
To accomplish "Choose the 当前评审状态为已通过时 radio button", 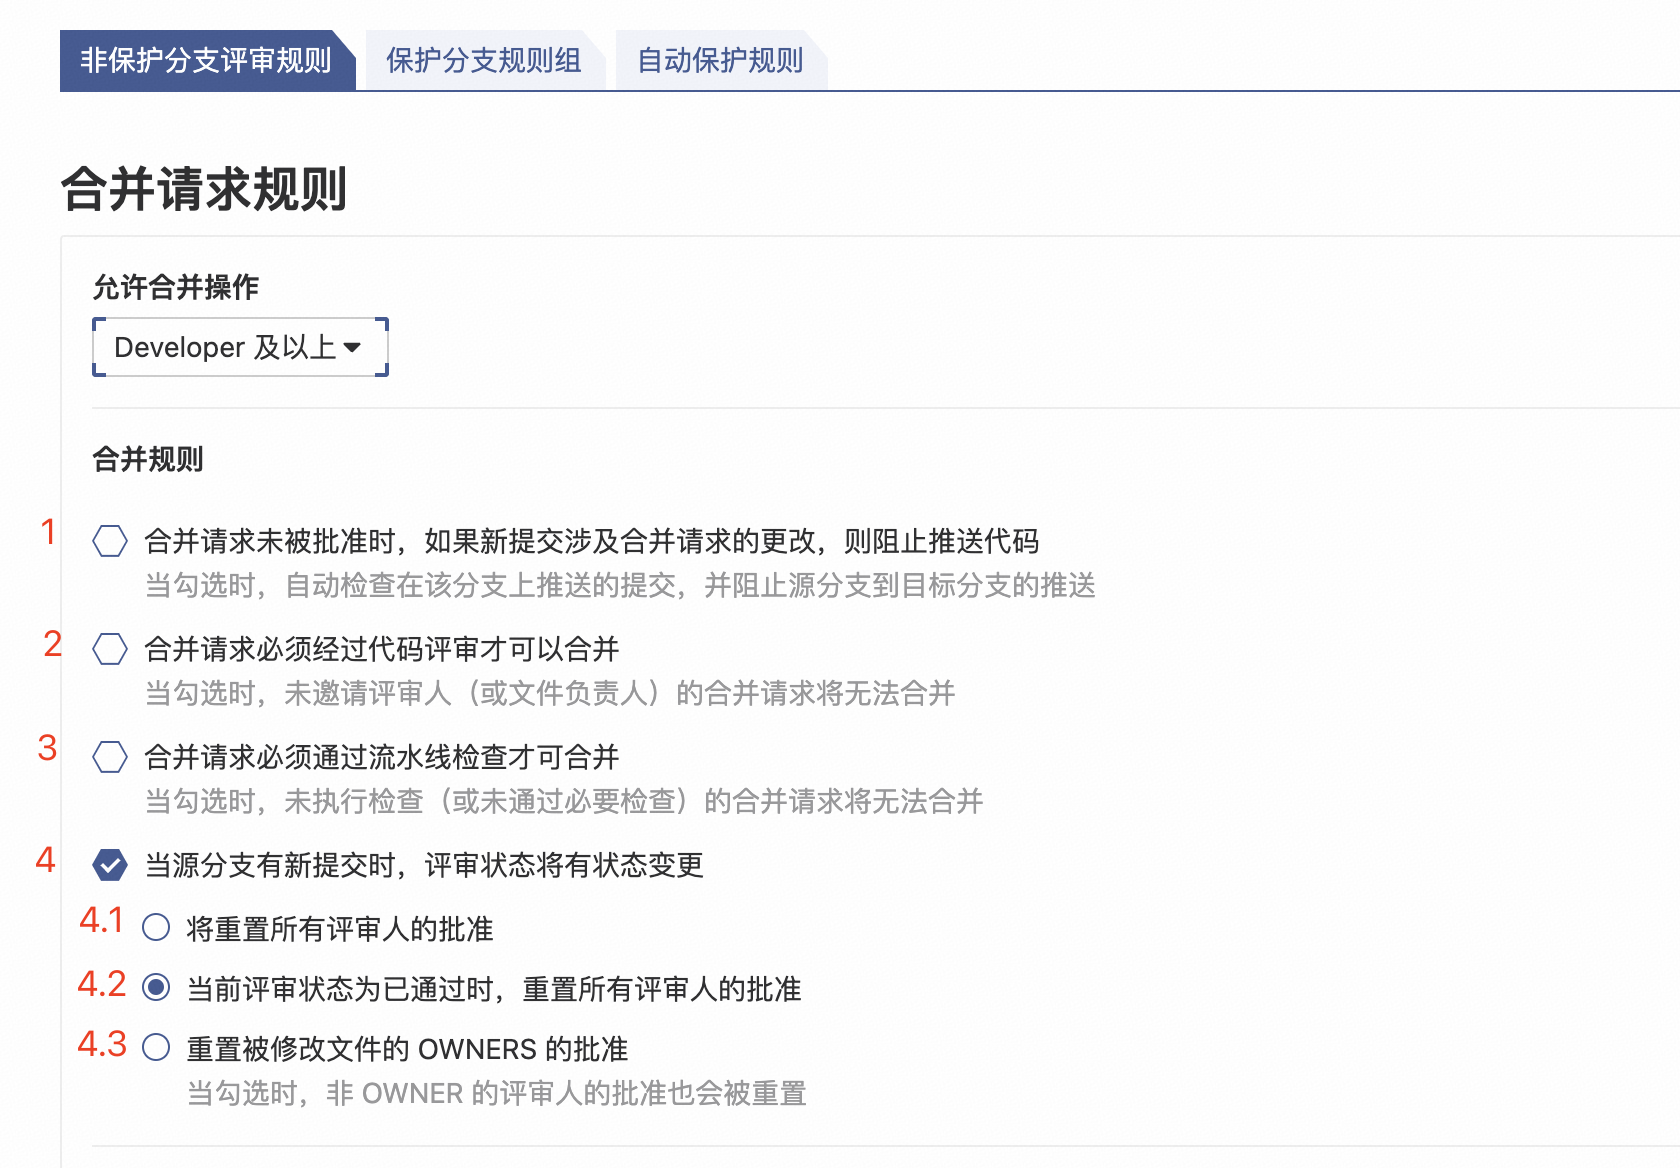I will pos(156,988).
